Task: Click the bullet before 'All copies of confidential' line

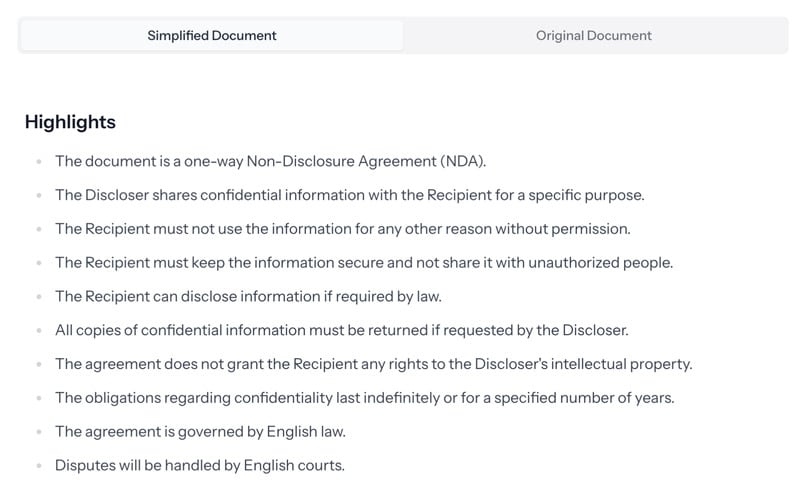Action: tap(38, 330)
